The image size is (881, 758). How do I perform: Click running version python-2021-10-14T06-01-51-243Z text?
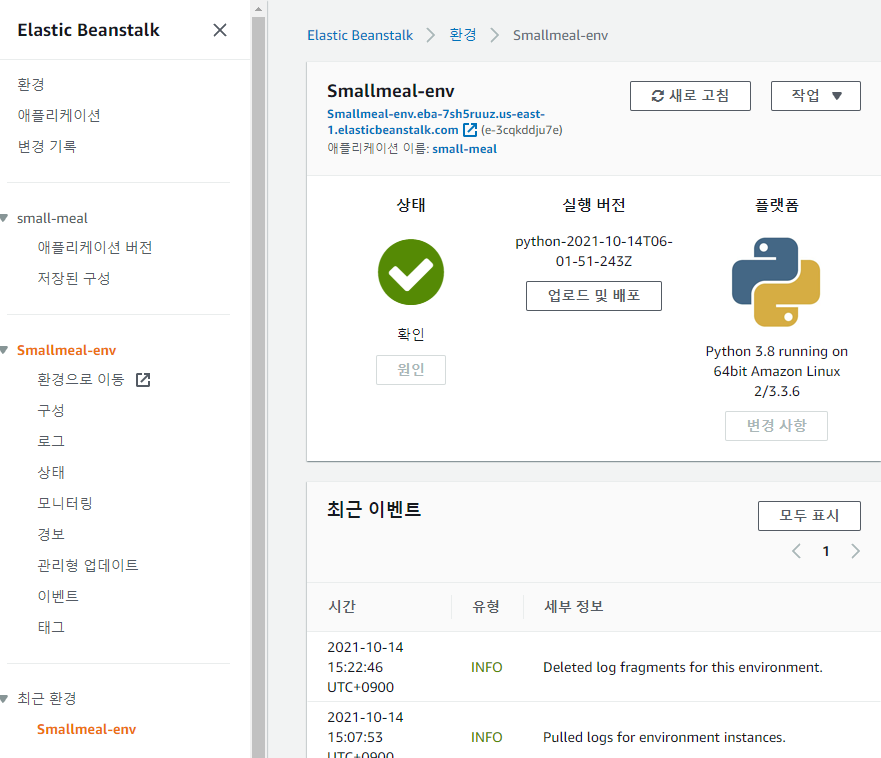(594, 251)
